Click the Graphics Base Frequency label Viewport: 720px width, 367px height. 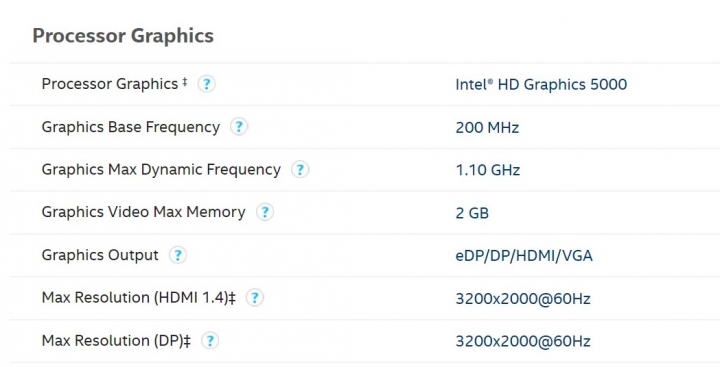pos(131,127)
